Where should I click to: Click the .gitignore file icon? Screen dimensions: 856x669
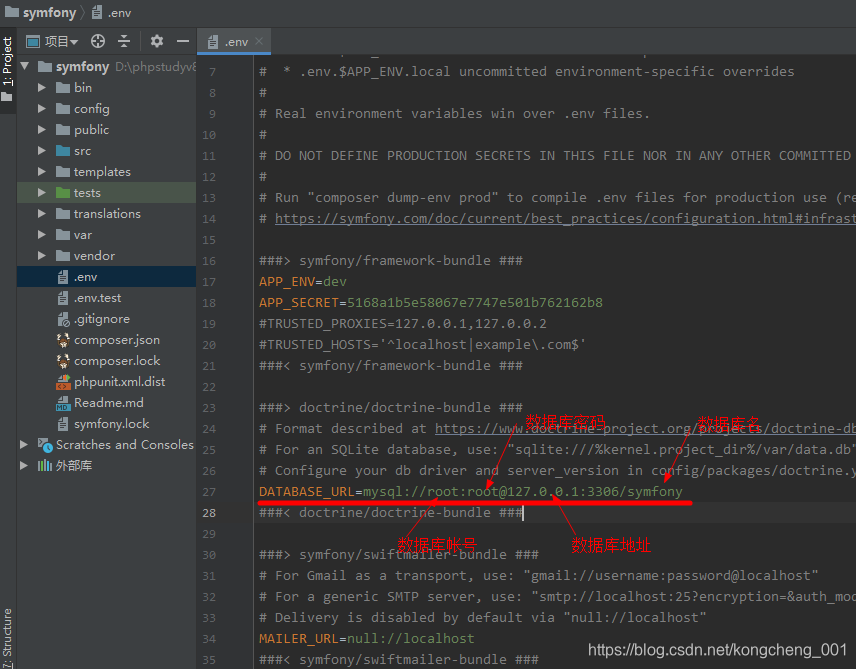(x=63, y=319)
